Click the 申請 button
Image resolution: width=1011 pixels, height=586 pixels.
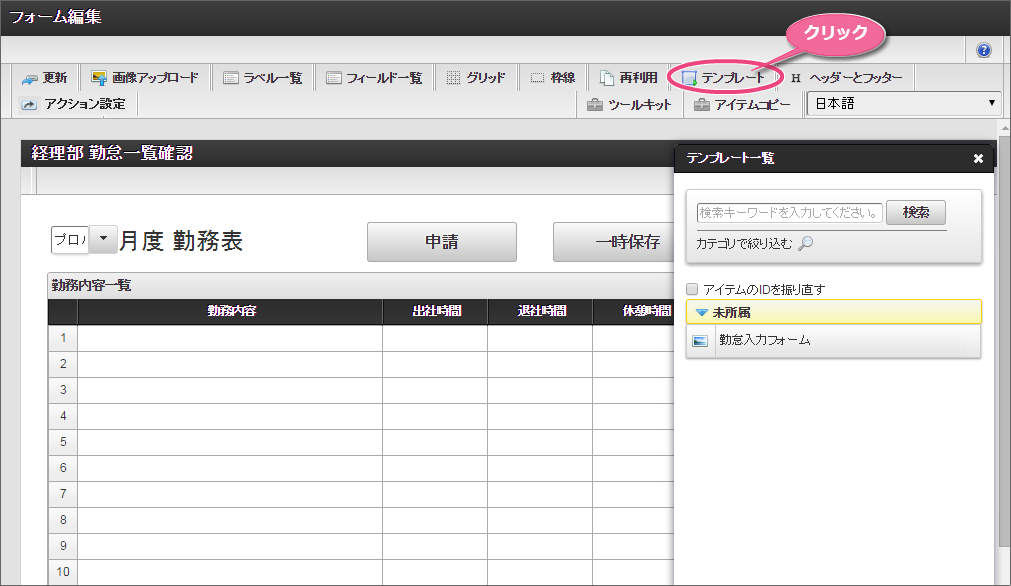coord(442,242)
